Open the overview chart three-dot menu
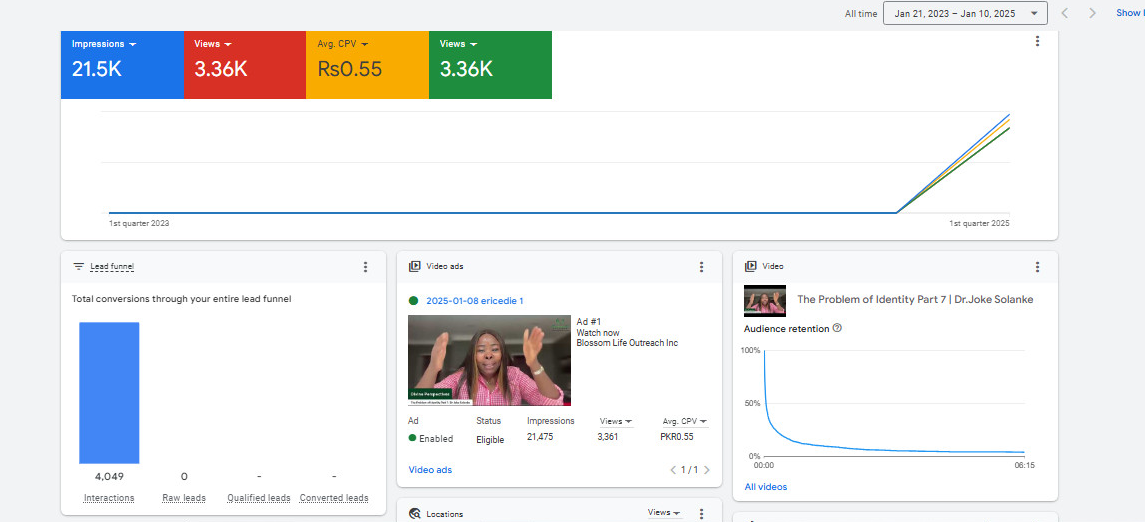The width and height of the screenshot is (1145, 522). pos(1037,41)
